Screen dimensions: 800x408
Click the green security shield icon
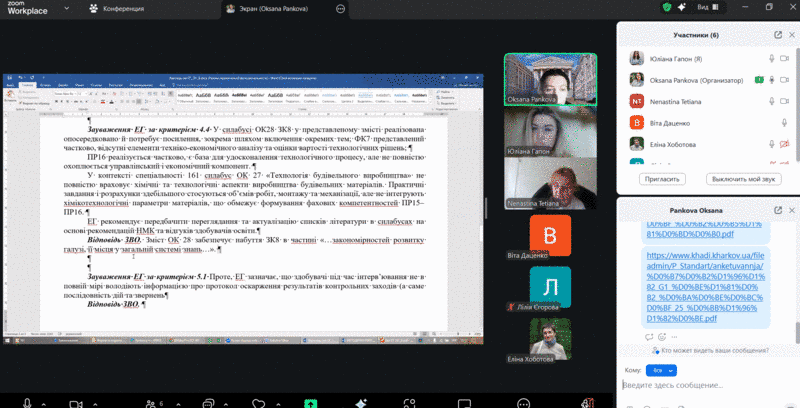pyautogui.click(x=666, y=7)
